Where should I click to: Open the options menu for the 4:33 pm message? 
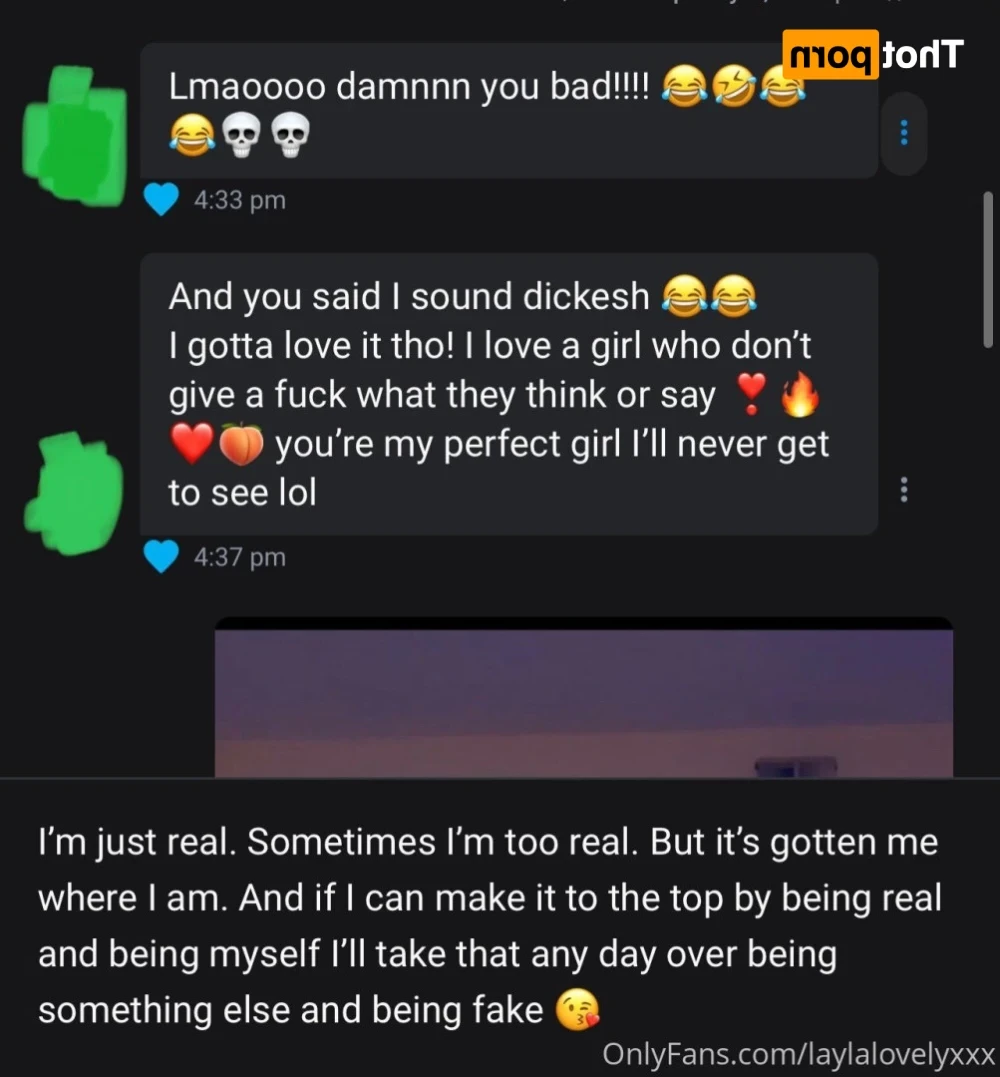coord(904,133)
